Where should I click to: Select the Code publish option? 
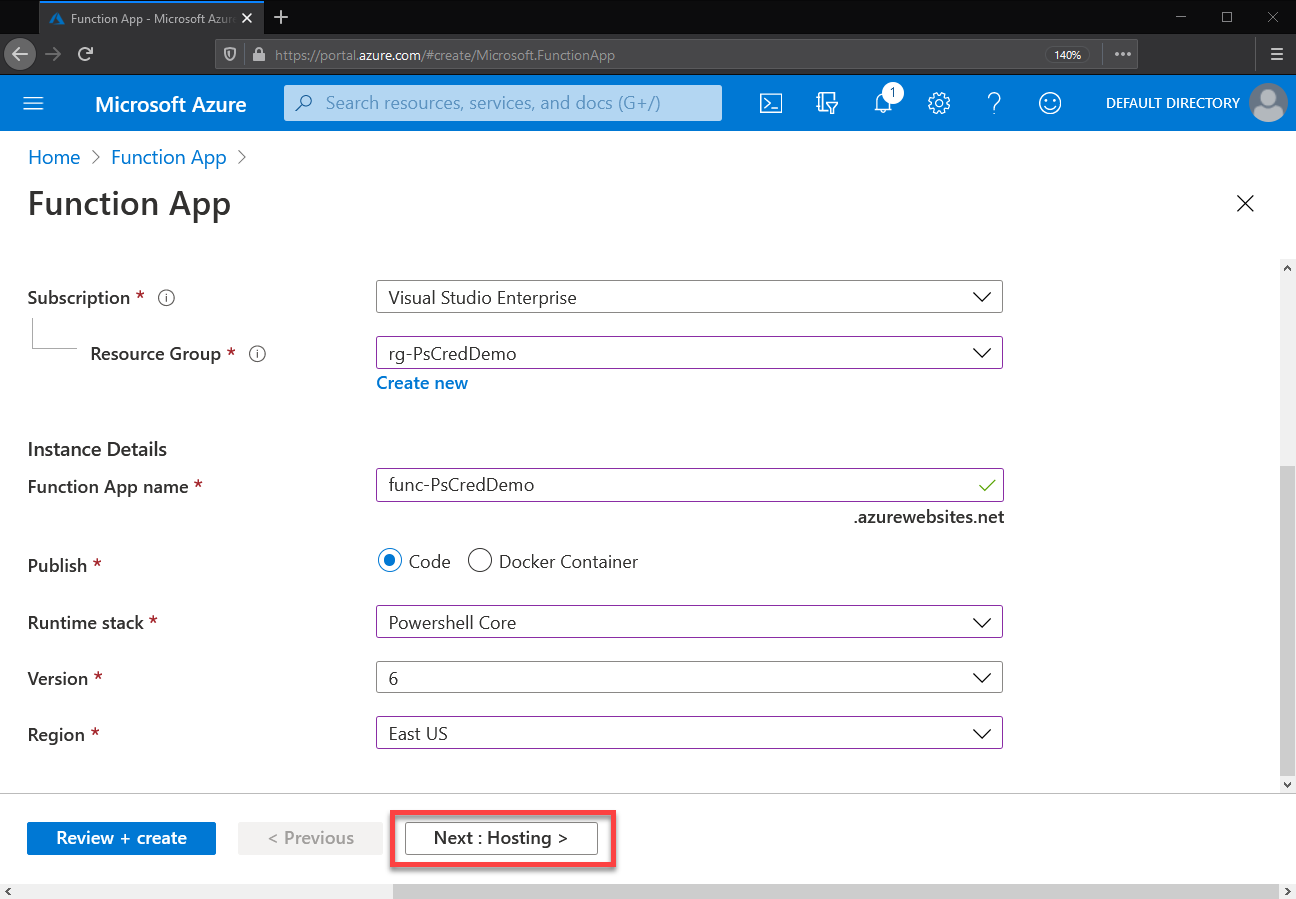point(390,561)
